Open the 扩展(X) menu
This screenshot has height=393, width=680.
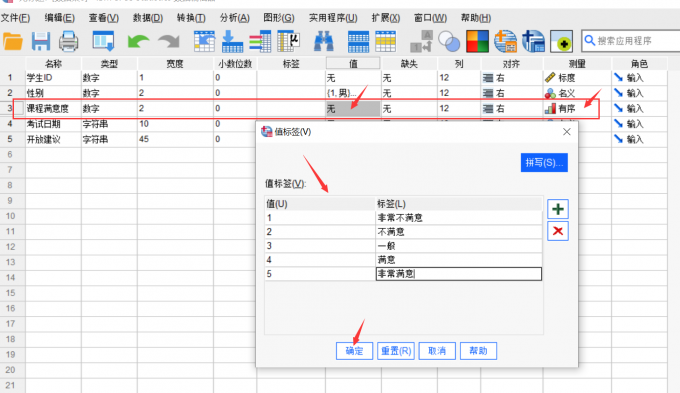pos(386,18)
